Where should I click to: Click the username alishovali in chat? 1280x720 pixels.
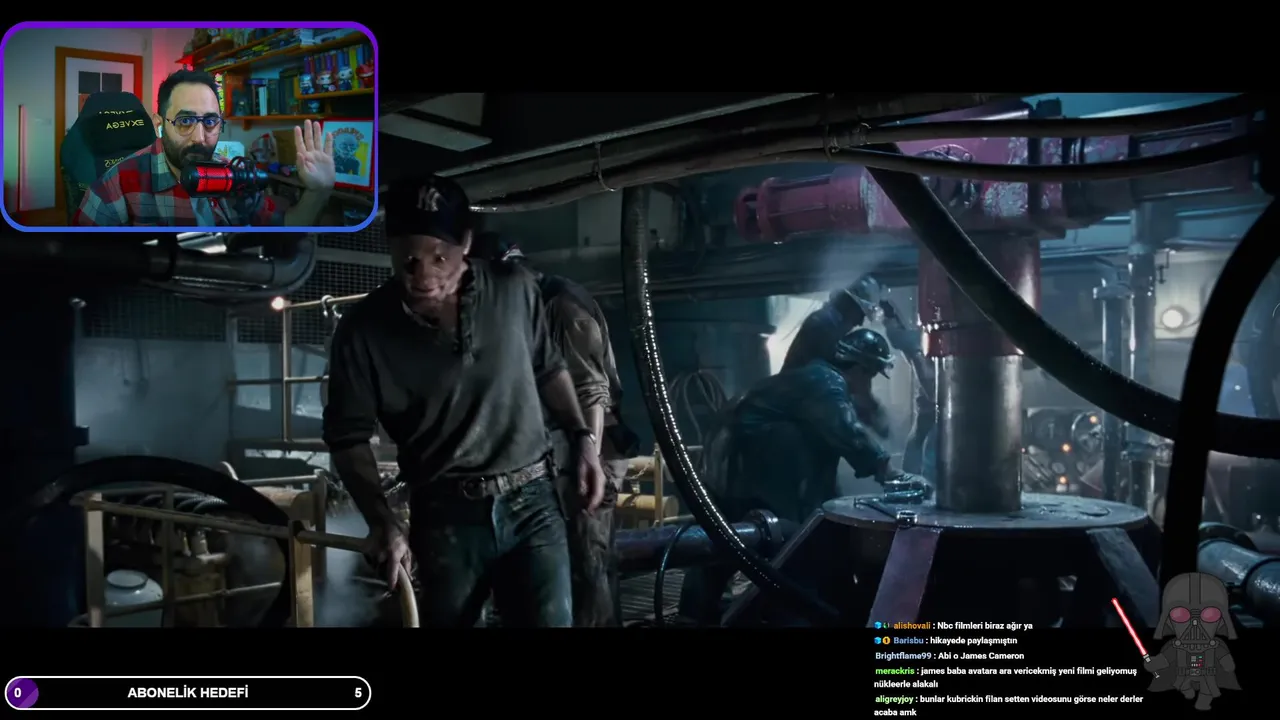tap(911, 625)
